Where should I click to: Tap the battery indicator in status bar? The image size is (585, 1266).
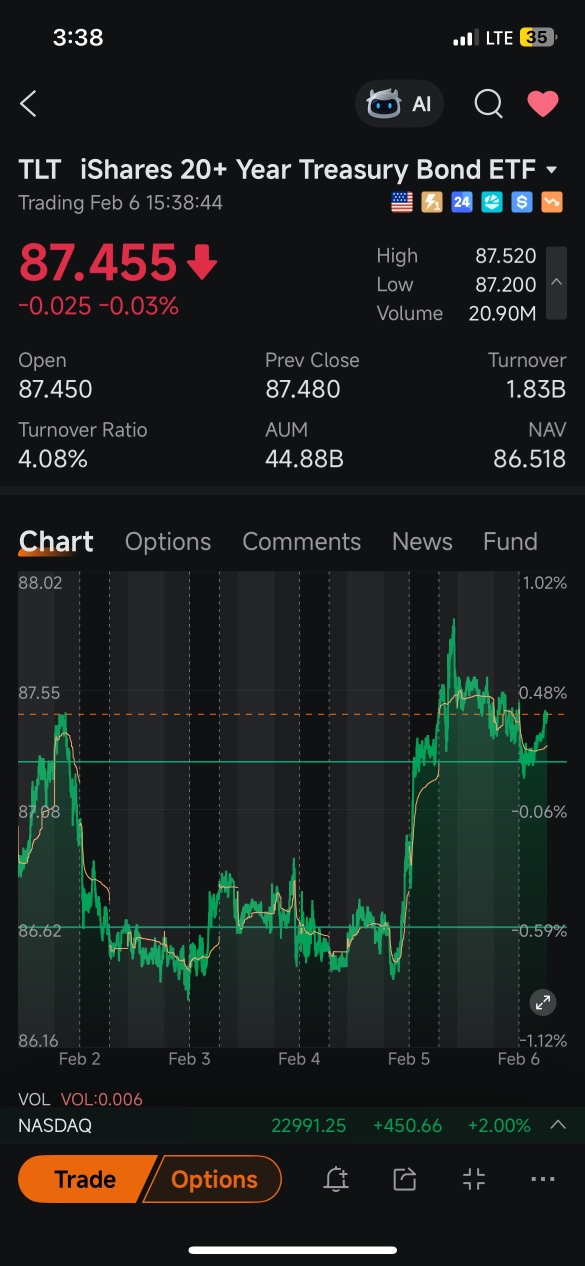pyautogui.click(x=537, y=38)
